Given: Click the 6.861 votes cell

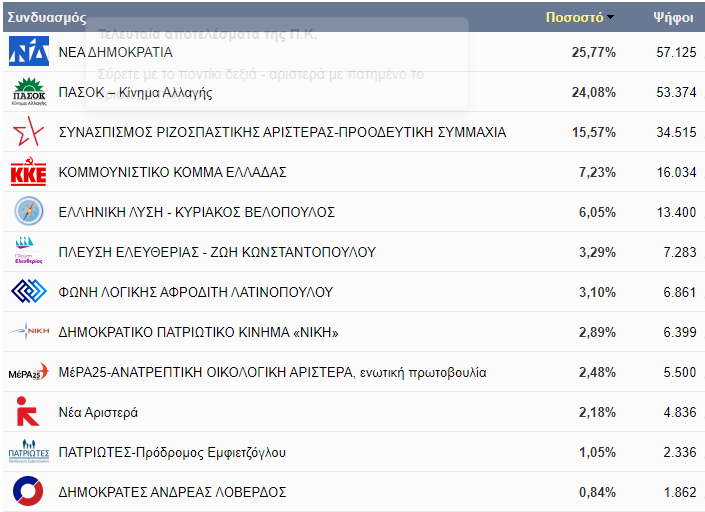Looking at the screenshot, I should 680,293.
